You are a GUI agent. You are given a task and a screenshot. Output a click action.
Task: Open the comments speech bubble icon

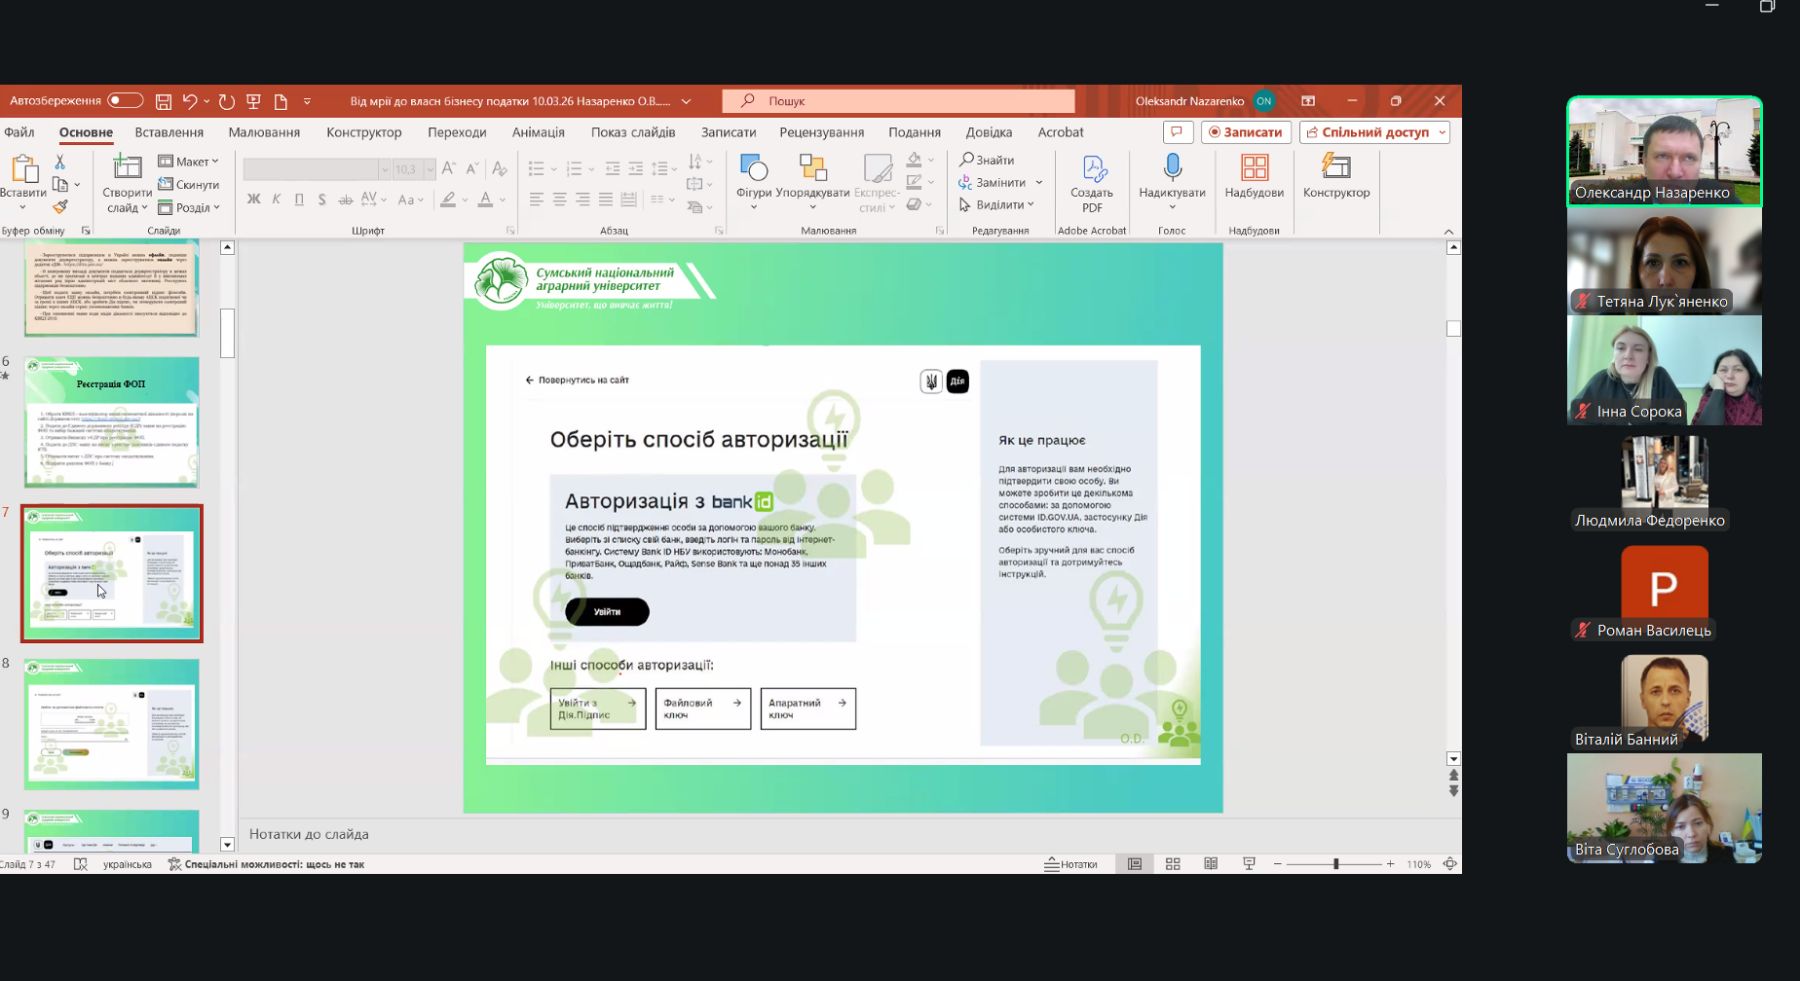pos(1177,132)
